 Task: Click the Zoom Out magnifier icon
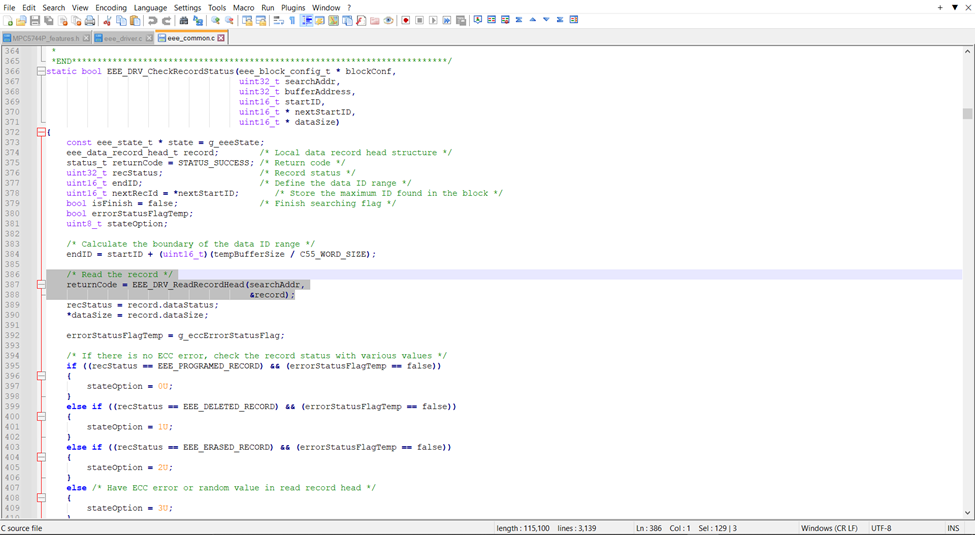coord(229,21)
